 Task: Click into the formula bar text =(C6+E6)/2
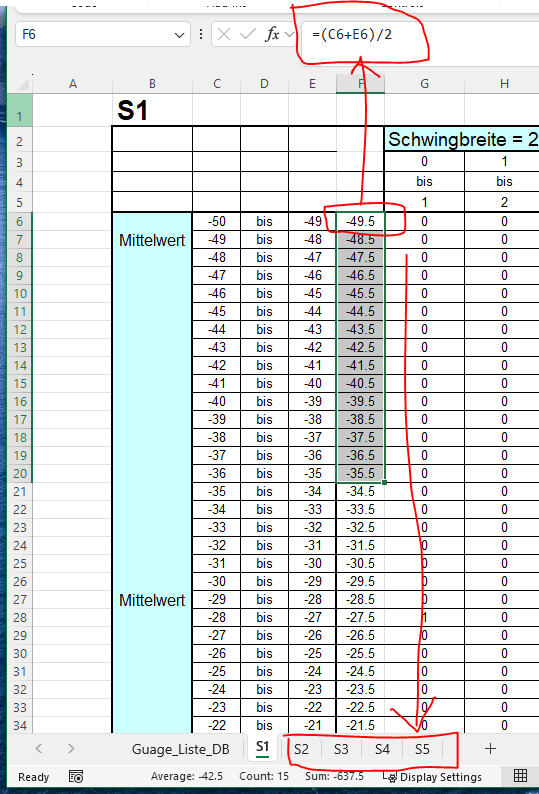pos(352,35)
